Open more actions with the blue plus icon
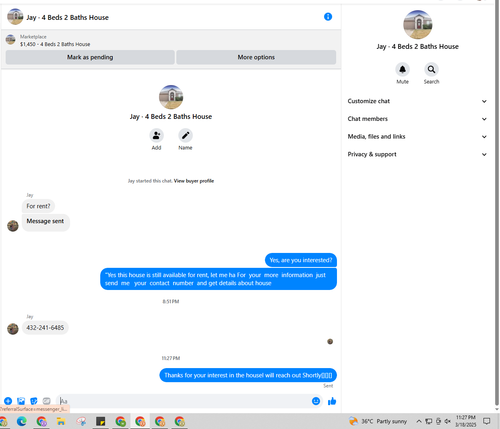The image size is (500, 429). [x=8, y=401]
